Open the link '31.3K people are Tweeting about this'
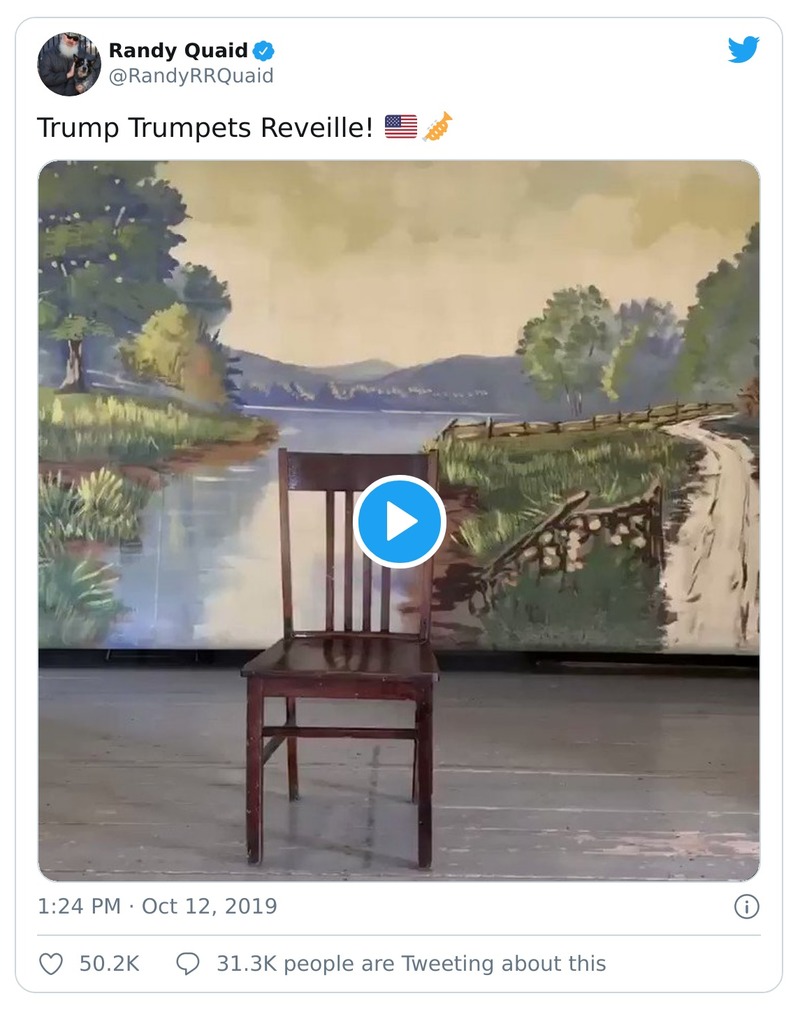The width and height of the screenshot is (800, 1012). (x=410, y=964)
